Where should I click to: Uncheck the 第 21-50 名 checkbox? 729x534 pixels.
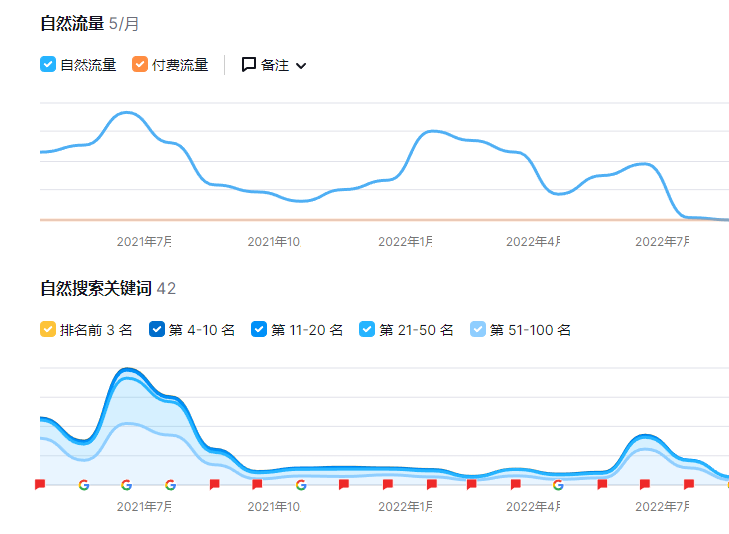(367, 329)
